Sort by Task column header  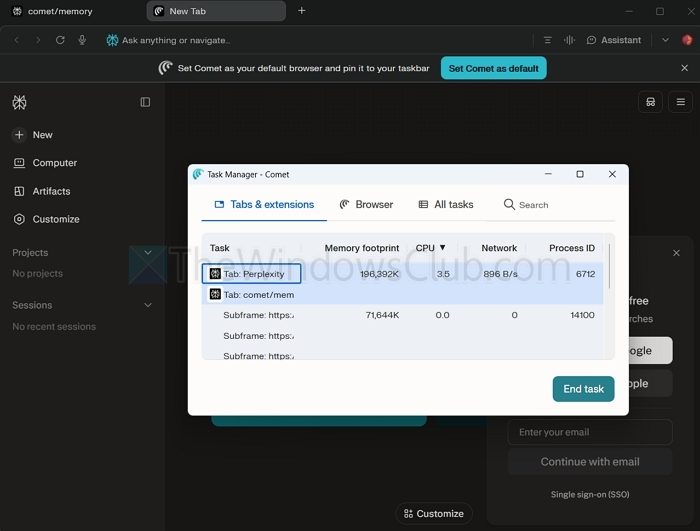(220, 248)
